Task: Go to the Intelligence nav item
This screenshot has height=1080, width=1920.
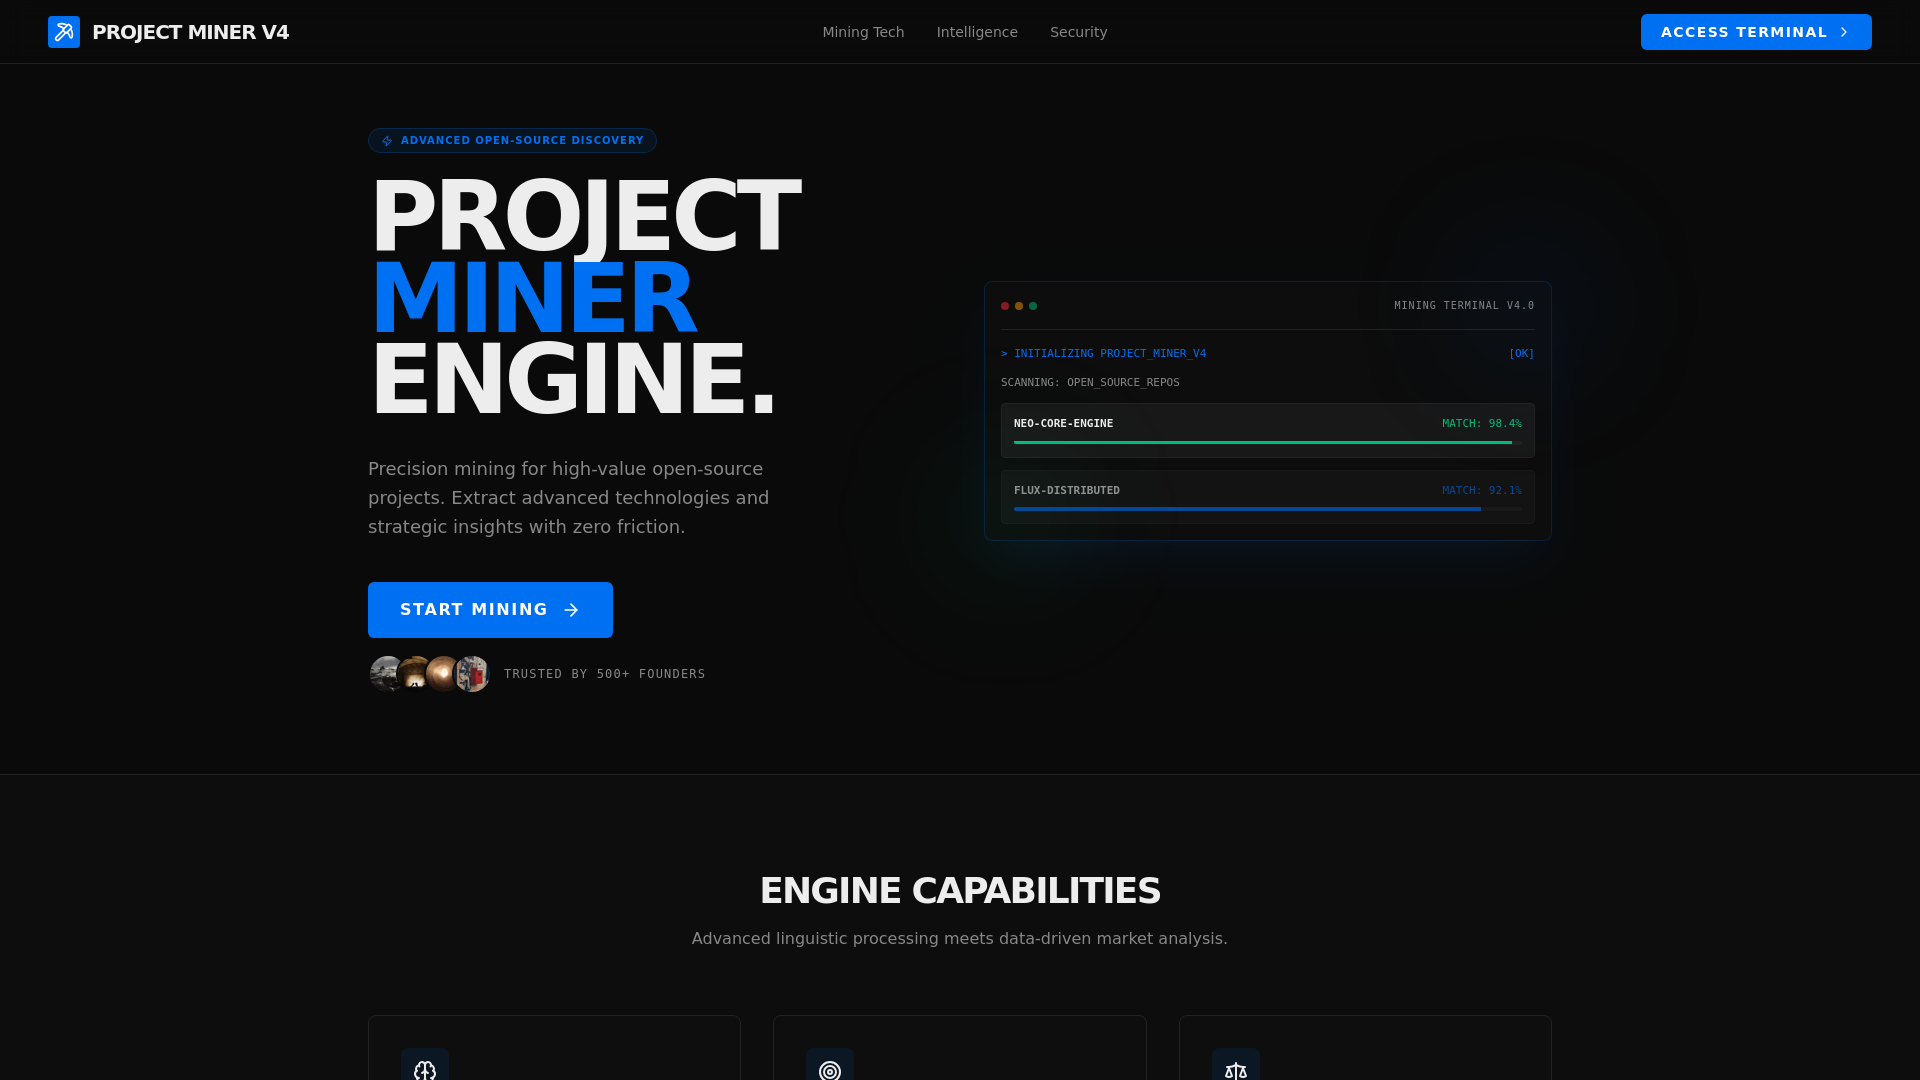Action: 977,32
